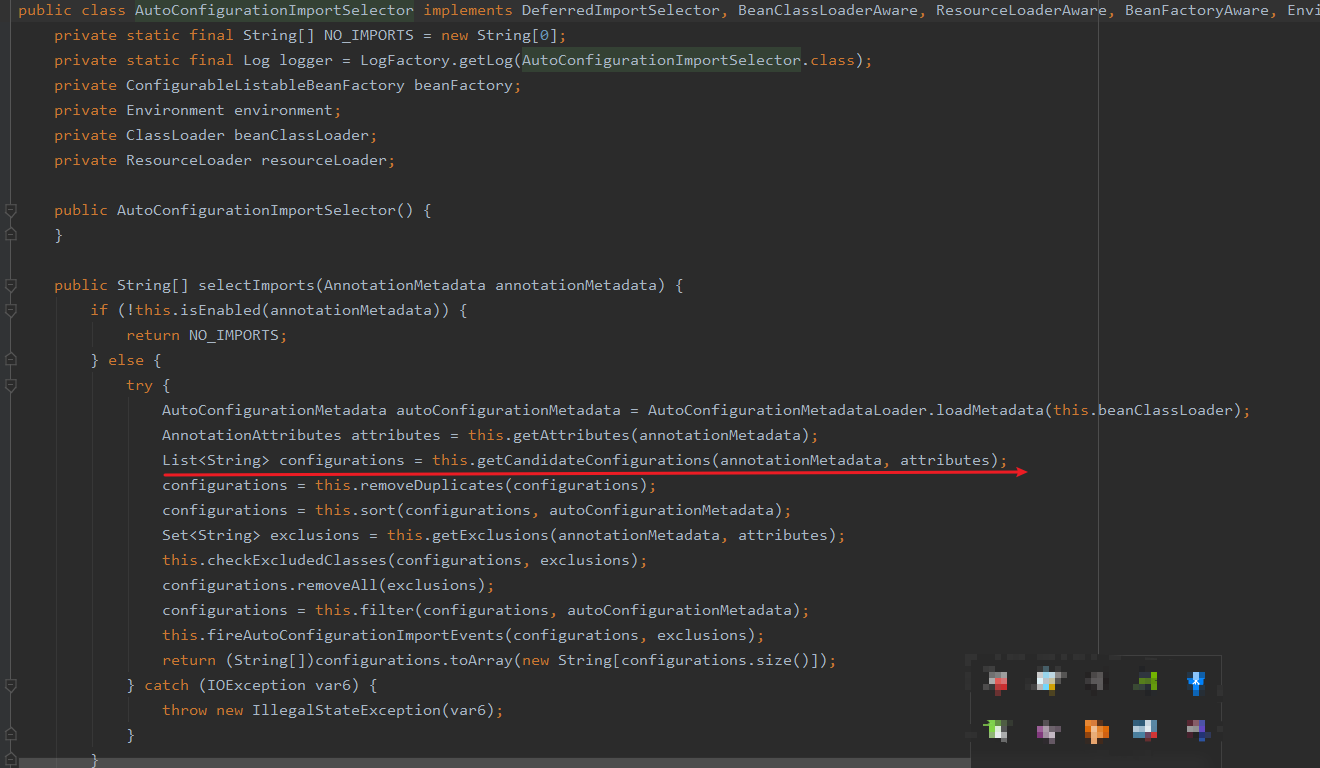Collapse the selectImports method fold marker
Image resolution: width=1320 pixels, height=768 pixels.
10,285
